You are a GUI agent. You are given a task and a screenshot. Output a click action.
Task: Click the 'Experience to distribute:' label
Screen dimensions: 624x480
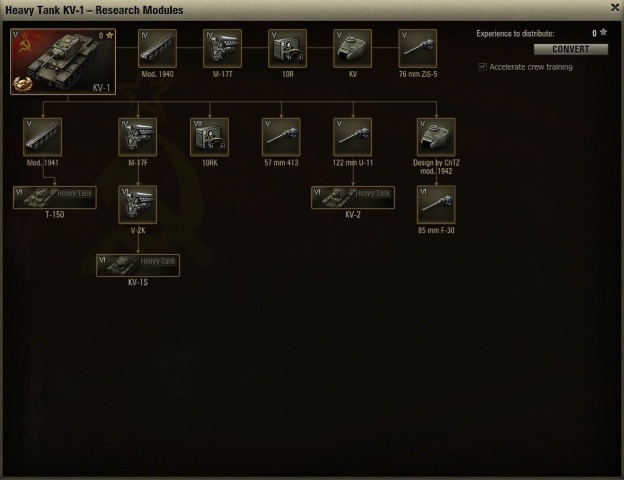point(515,34)
